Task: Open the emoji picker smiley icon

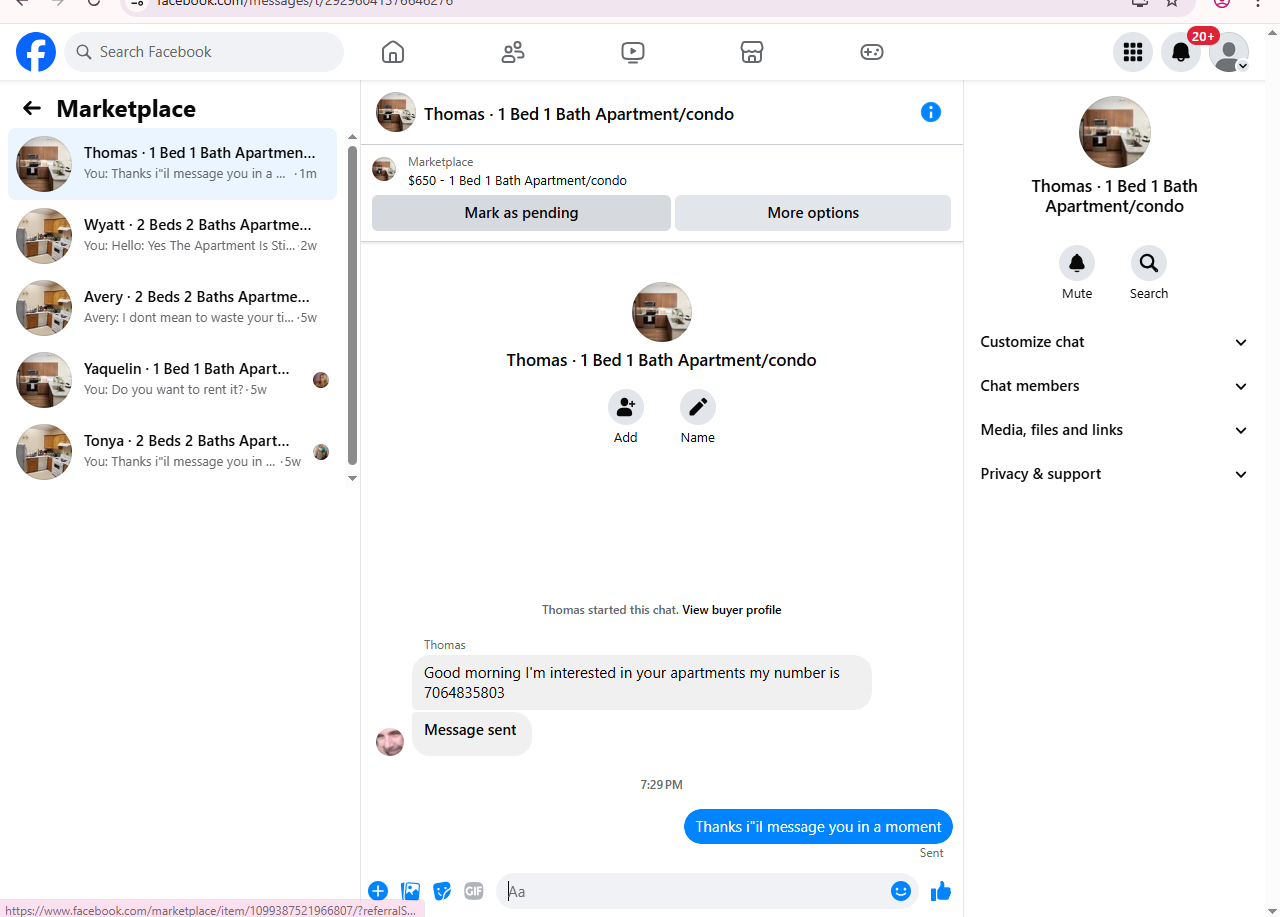Action: 901,891
